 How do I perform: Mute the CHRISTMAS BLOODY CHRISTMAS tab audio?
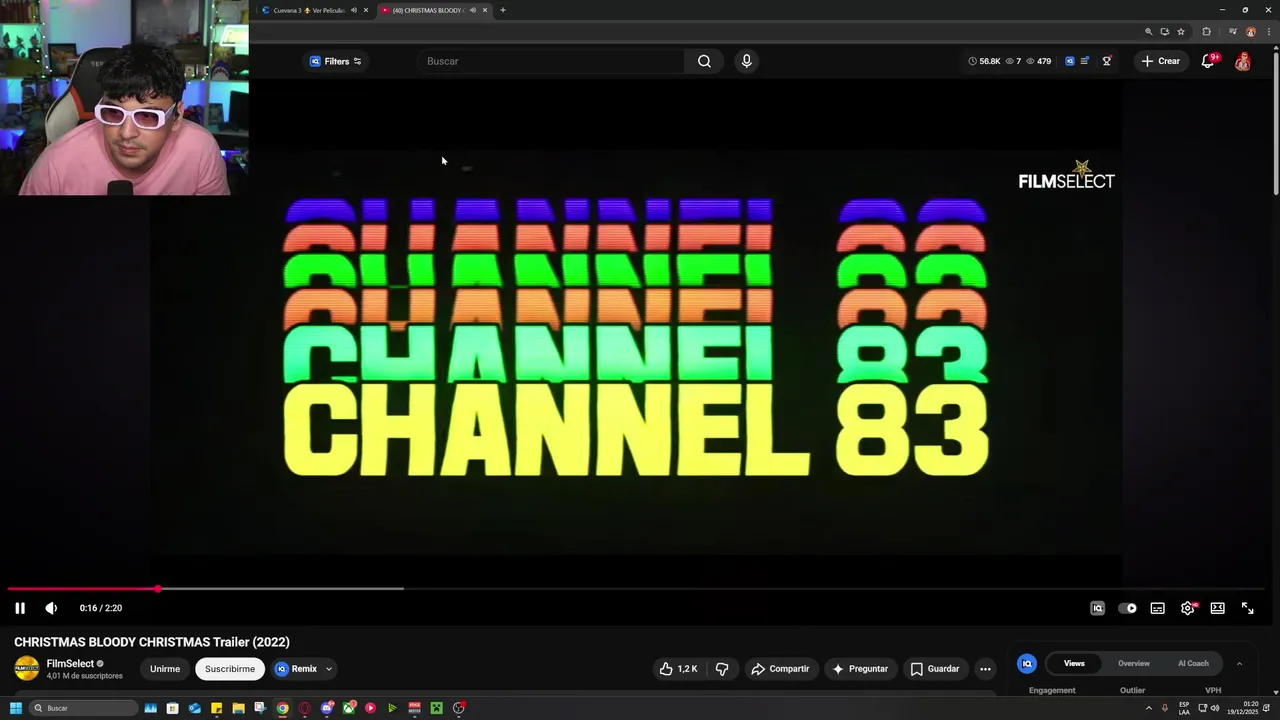coord(473,10)
